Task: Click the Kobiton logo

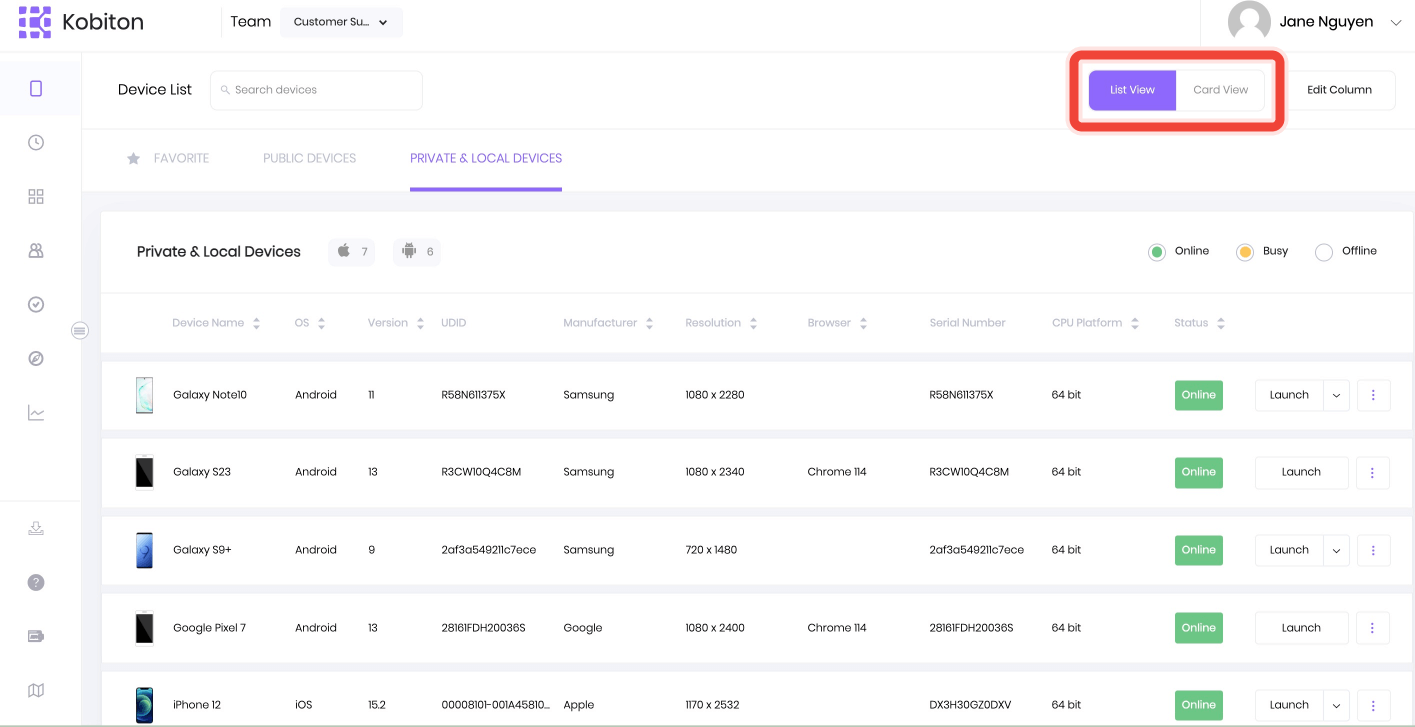Action: (81, 21)
